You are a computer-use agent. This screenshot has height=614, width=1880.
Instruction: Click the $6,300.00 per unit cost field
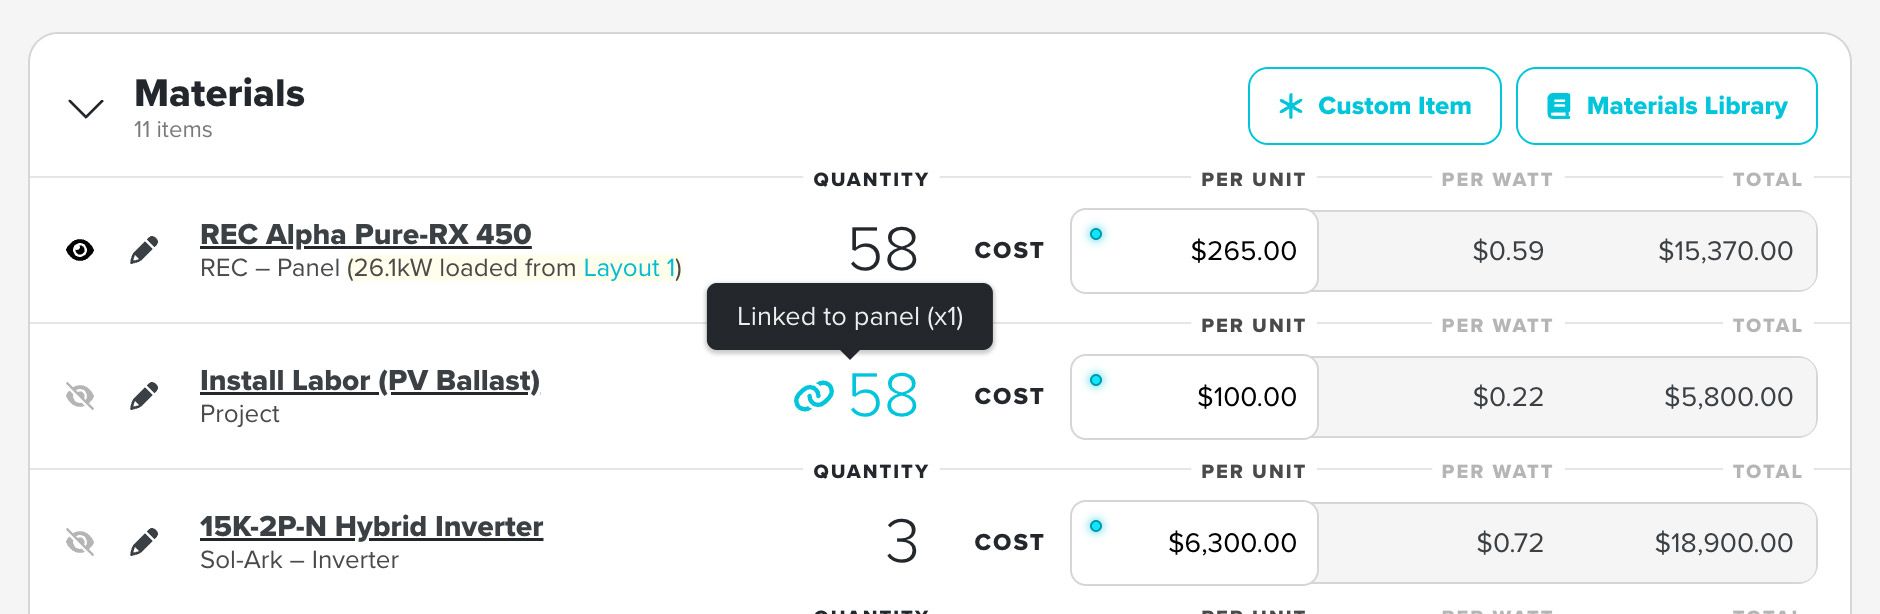pos(1194,543)
